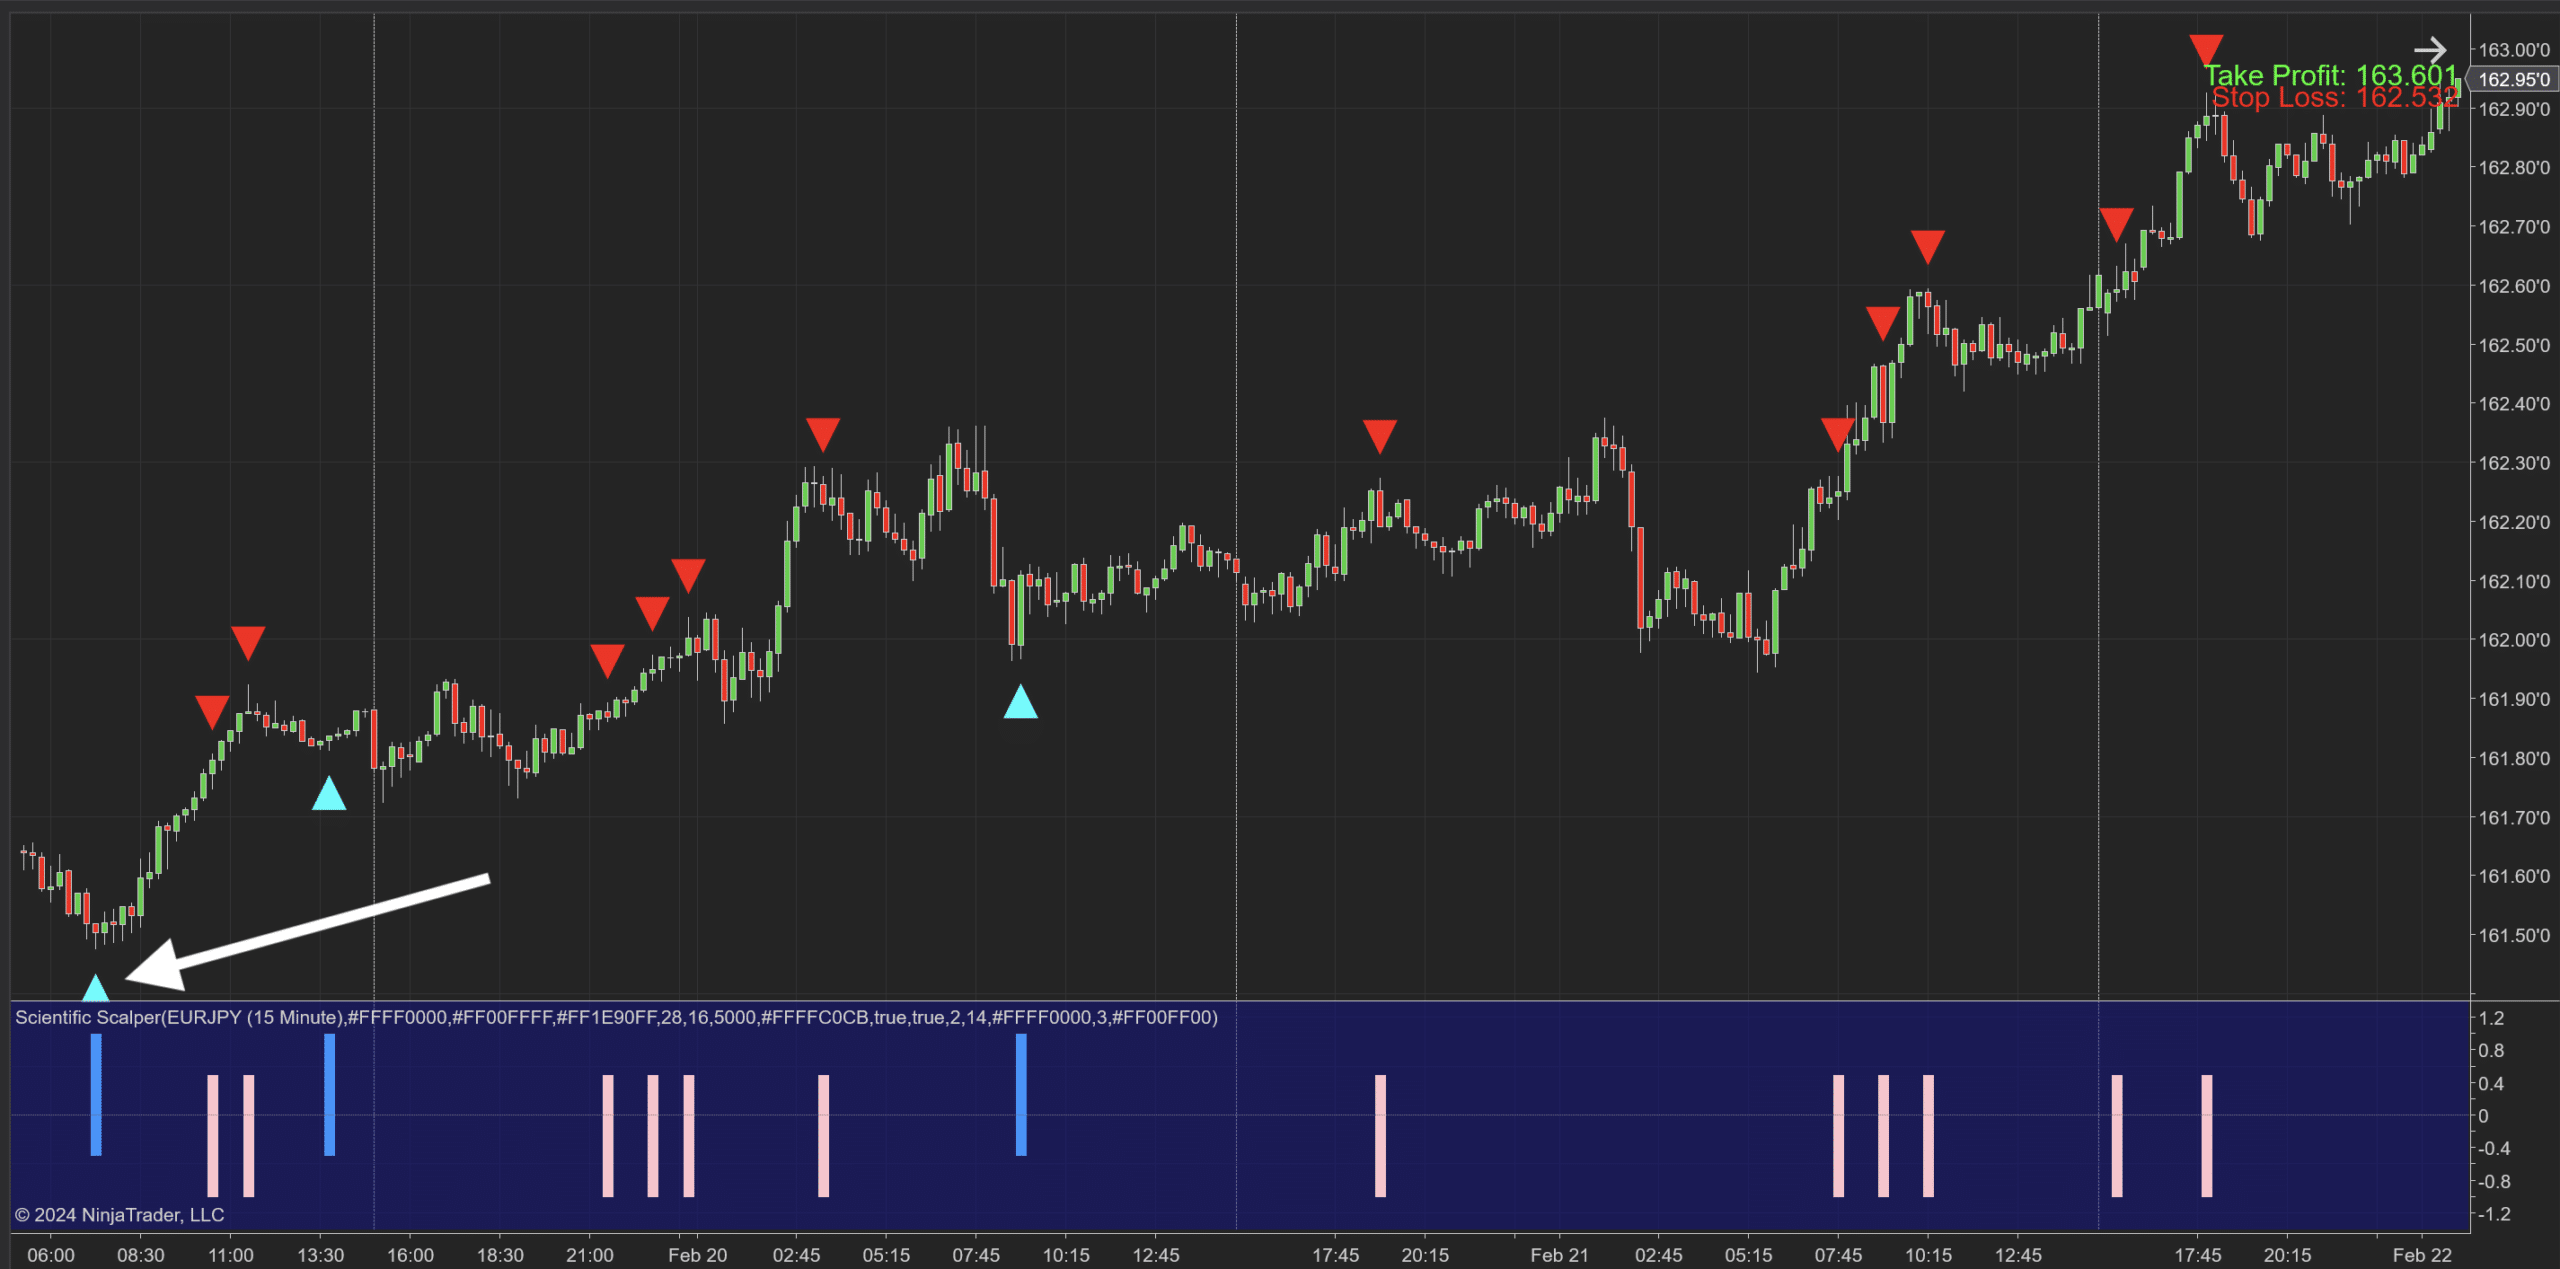Select cyan up triangle below the 162.00 low
Viewport: 2560px width, 1269px height.
point(1020,701)
